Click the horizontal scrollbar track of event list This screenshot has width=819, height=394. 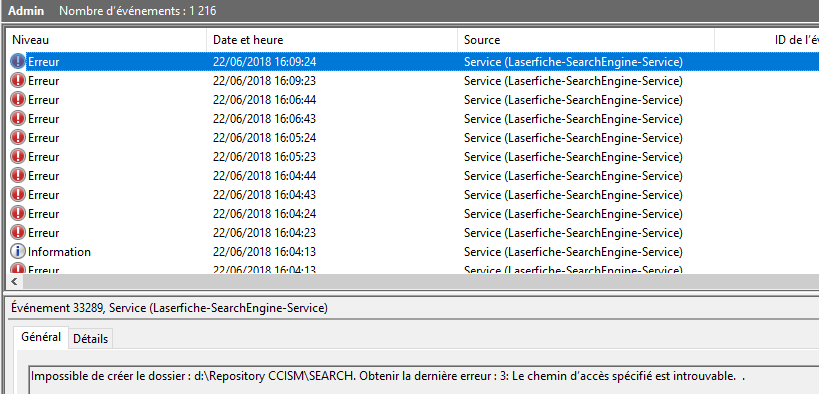pyautogui.click(x=420, y=282)
